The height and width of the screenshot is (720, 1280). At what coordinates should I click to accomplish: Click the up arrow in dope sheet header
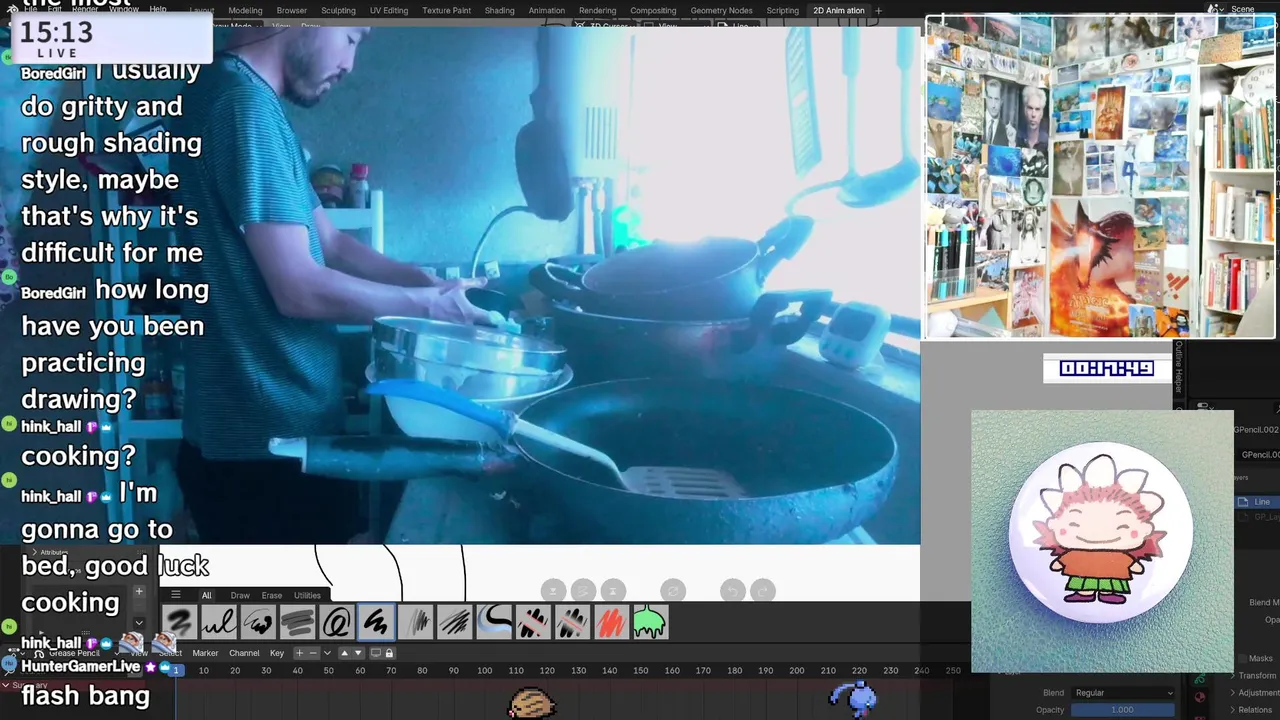tap(344, 653)
